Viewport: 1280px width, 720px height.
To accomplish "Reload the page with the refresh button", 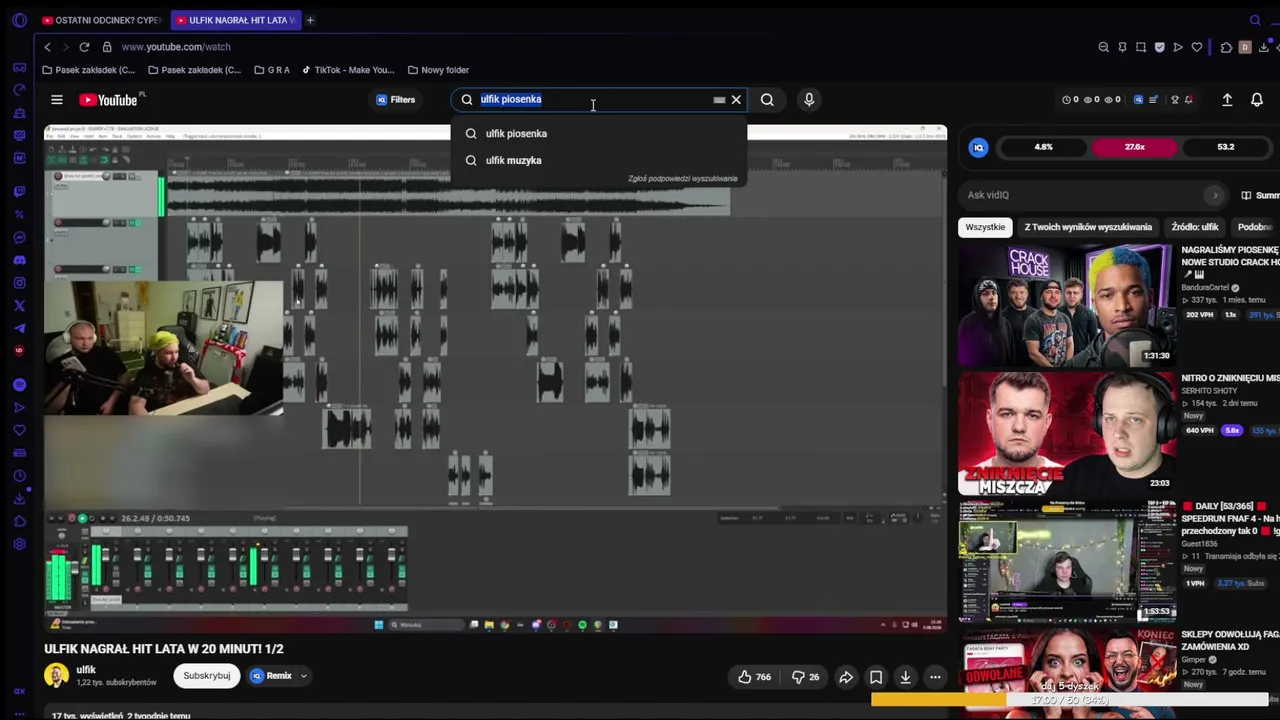I will tap(84, 47).
